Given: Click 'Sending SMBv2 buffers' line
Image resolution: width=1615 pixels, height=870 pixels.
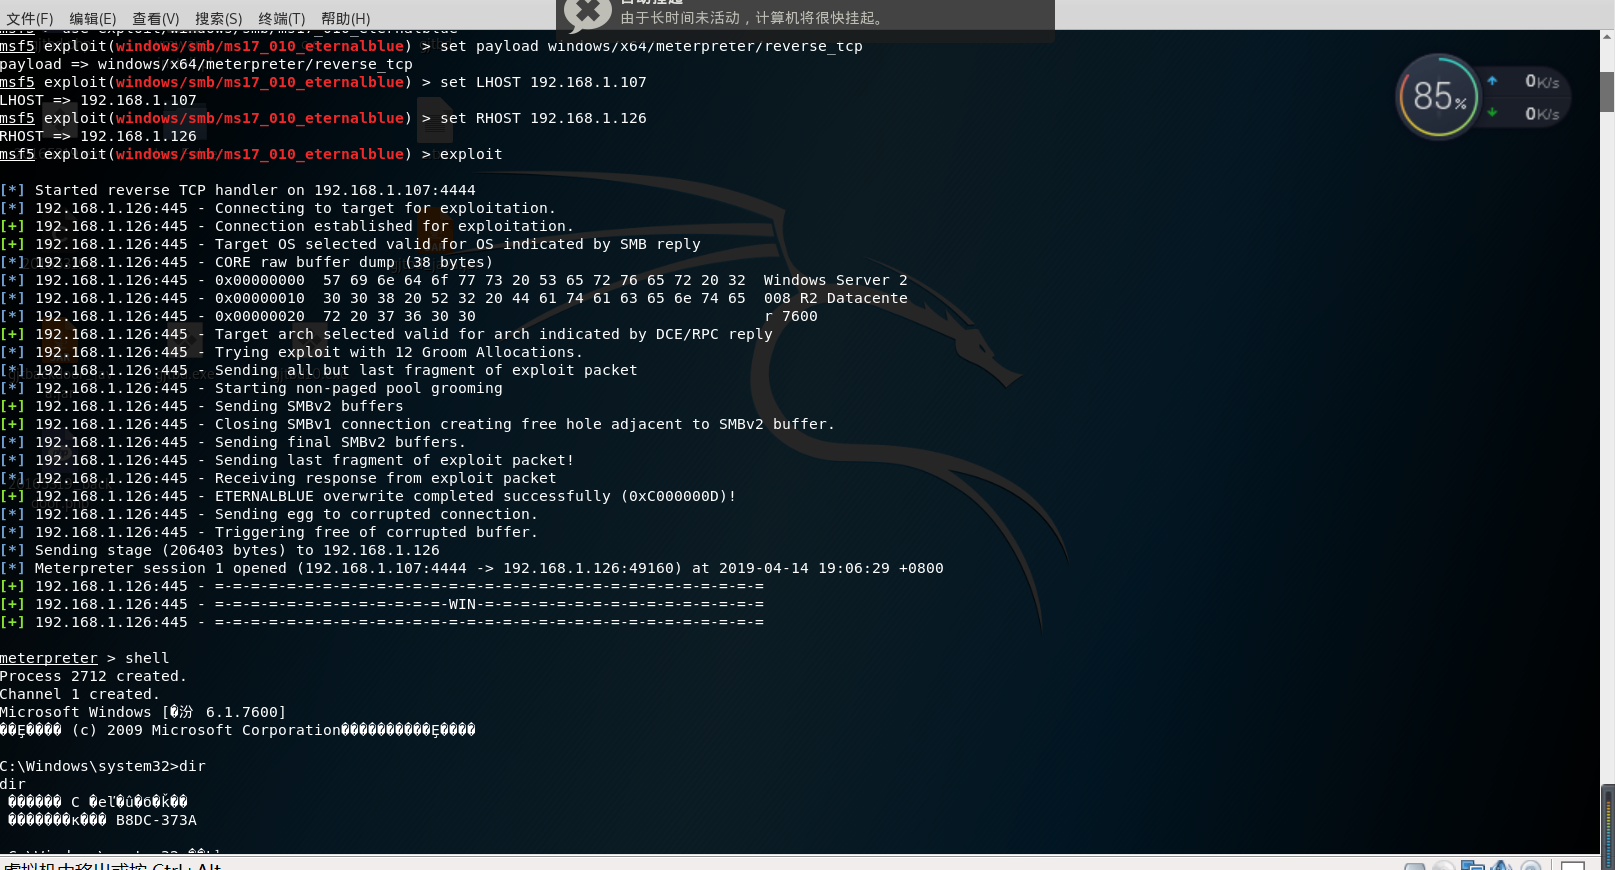Looking at the screenshot, I should (202, 406).
